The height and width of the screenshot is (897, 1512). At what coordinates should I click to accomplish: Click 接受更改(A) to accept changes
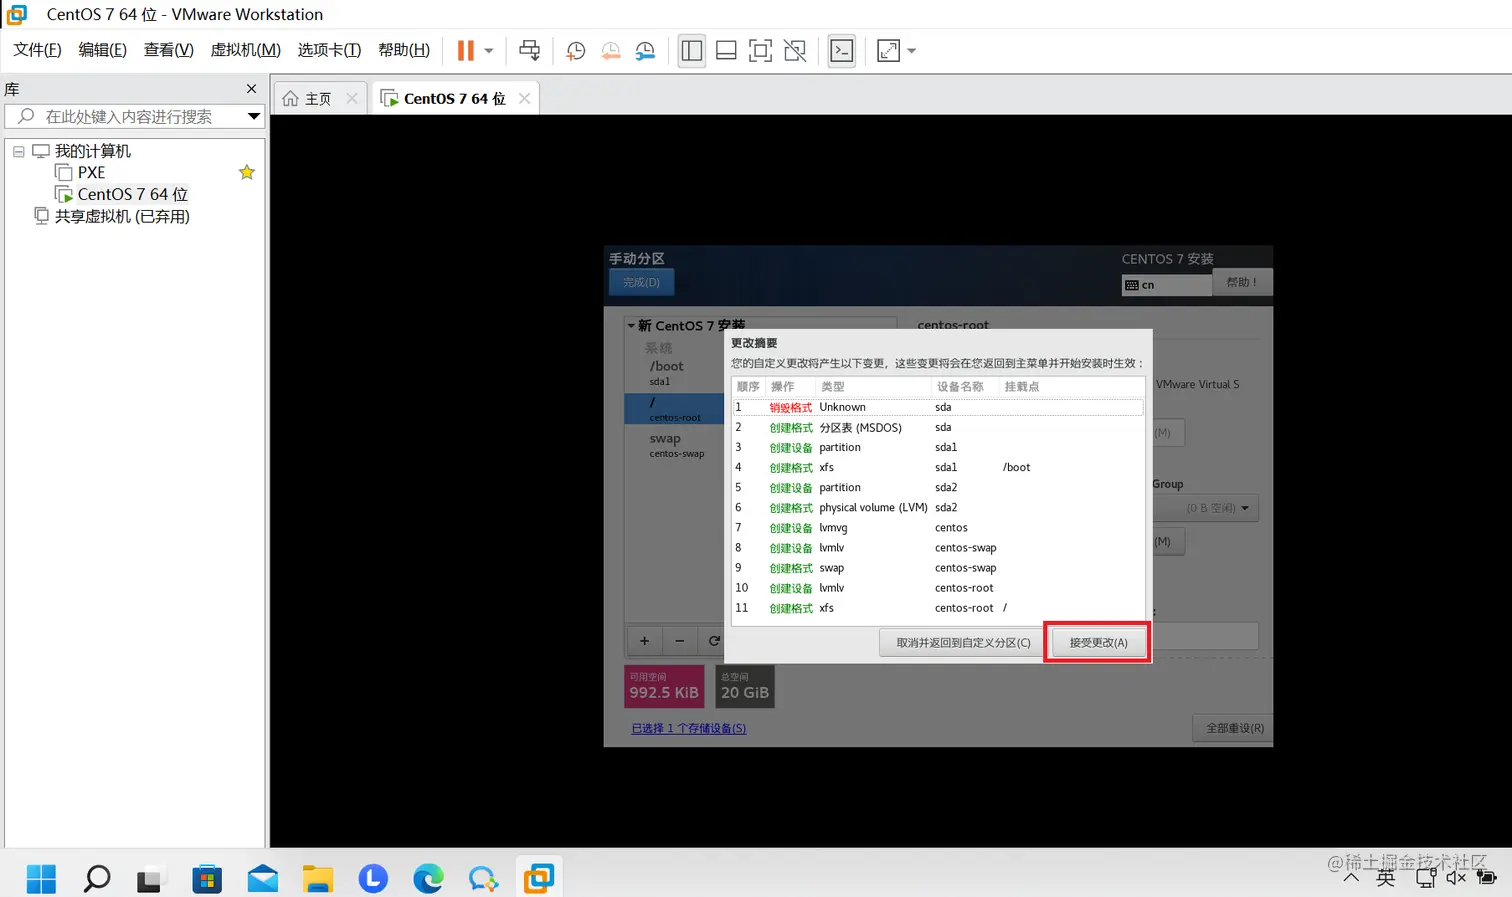1098,642
